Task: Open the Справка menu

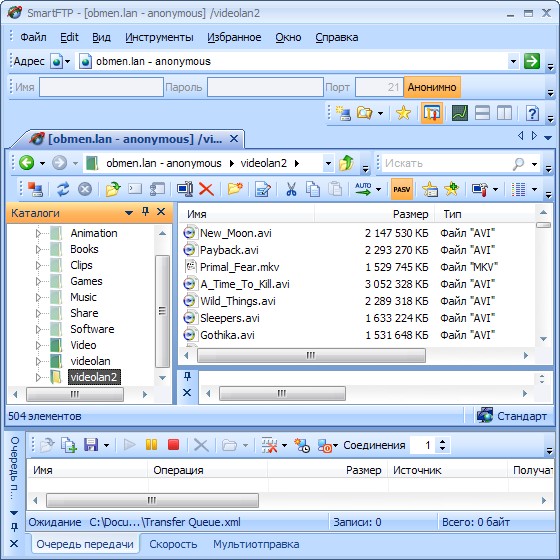Action: (336, 37)
